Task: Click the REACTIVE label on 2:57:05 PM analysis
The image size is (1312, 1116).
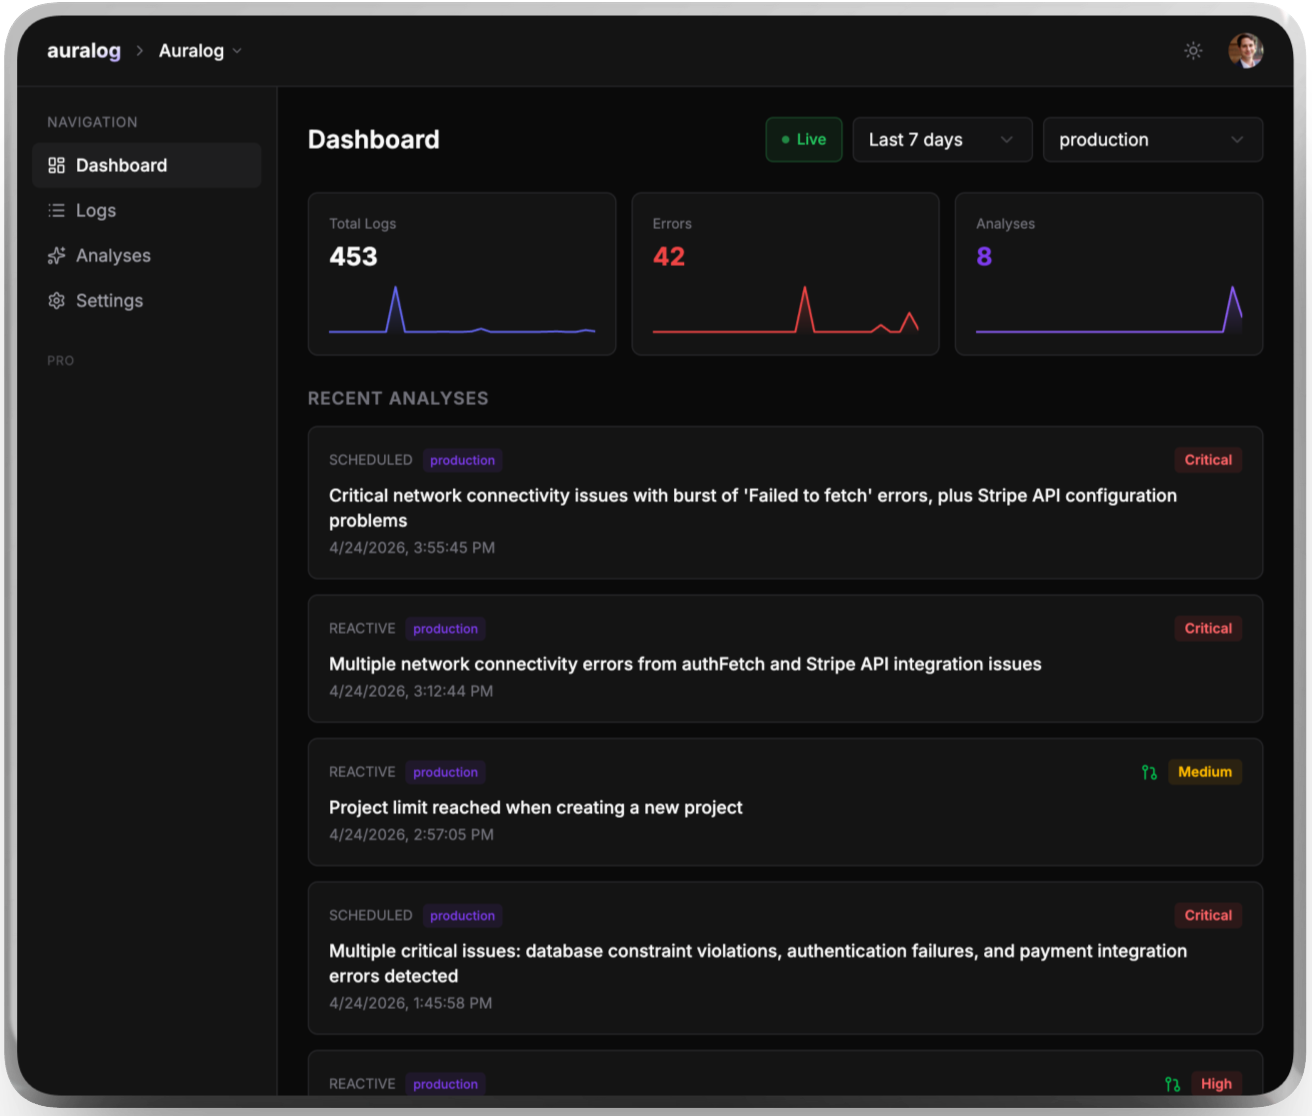Action: [x=362, y=772]
